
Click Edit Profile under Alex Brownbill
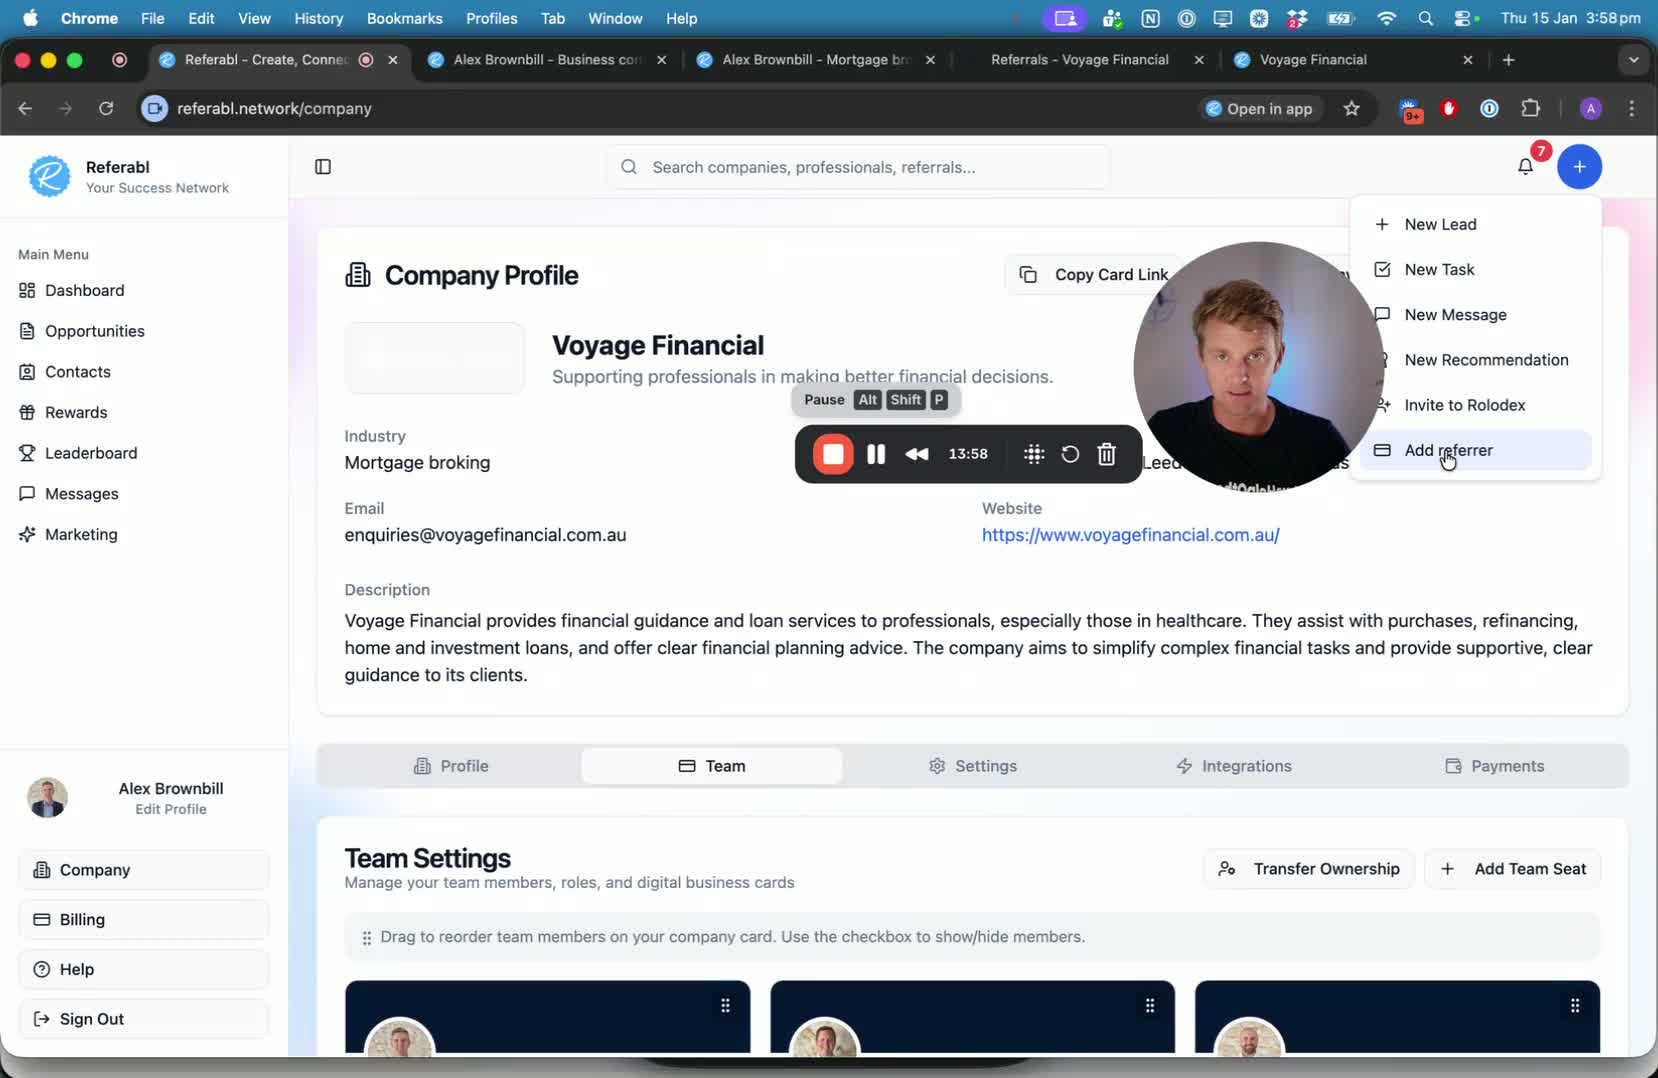click(171, 809)
